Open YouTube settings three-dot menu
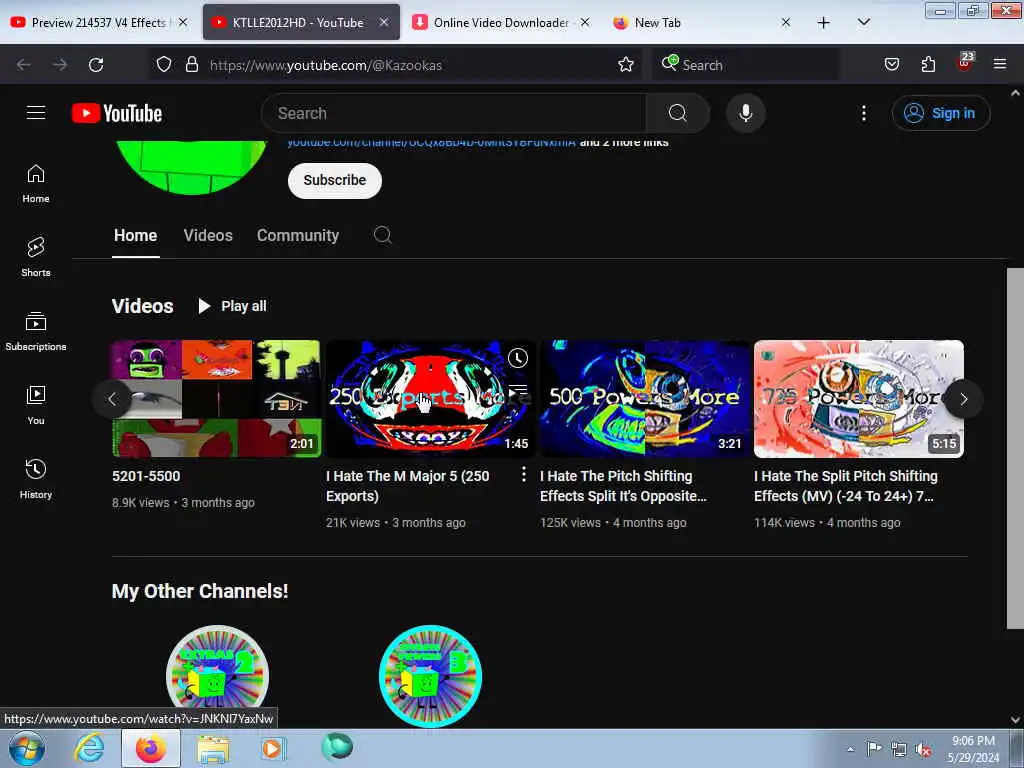Screen dimensions: 1024x768 (863, 113)
